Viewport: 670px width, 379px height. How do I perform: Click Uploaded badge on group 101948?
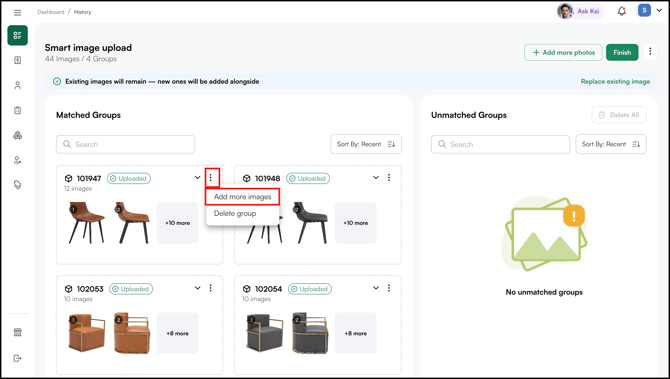click(308, 179)
